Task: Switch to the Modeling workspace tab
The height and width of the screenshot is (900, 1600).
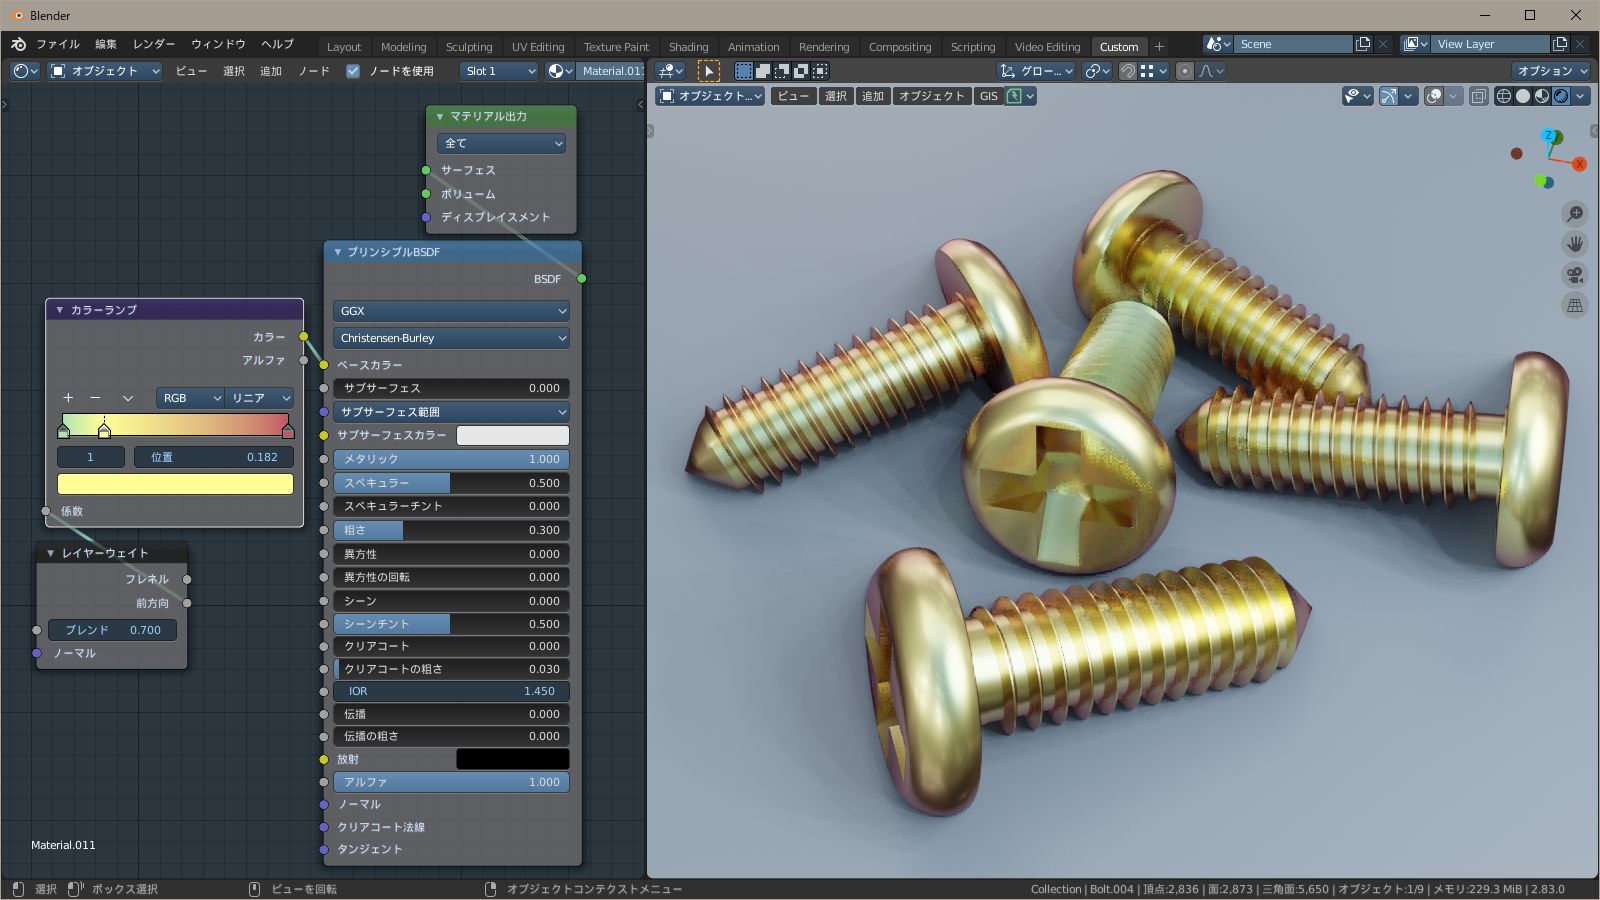Action: point(403,47)
